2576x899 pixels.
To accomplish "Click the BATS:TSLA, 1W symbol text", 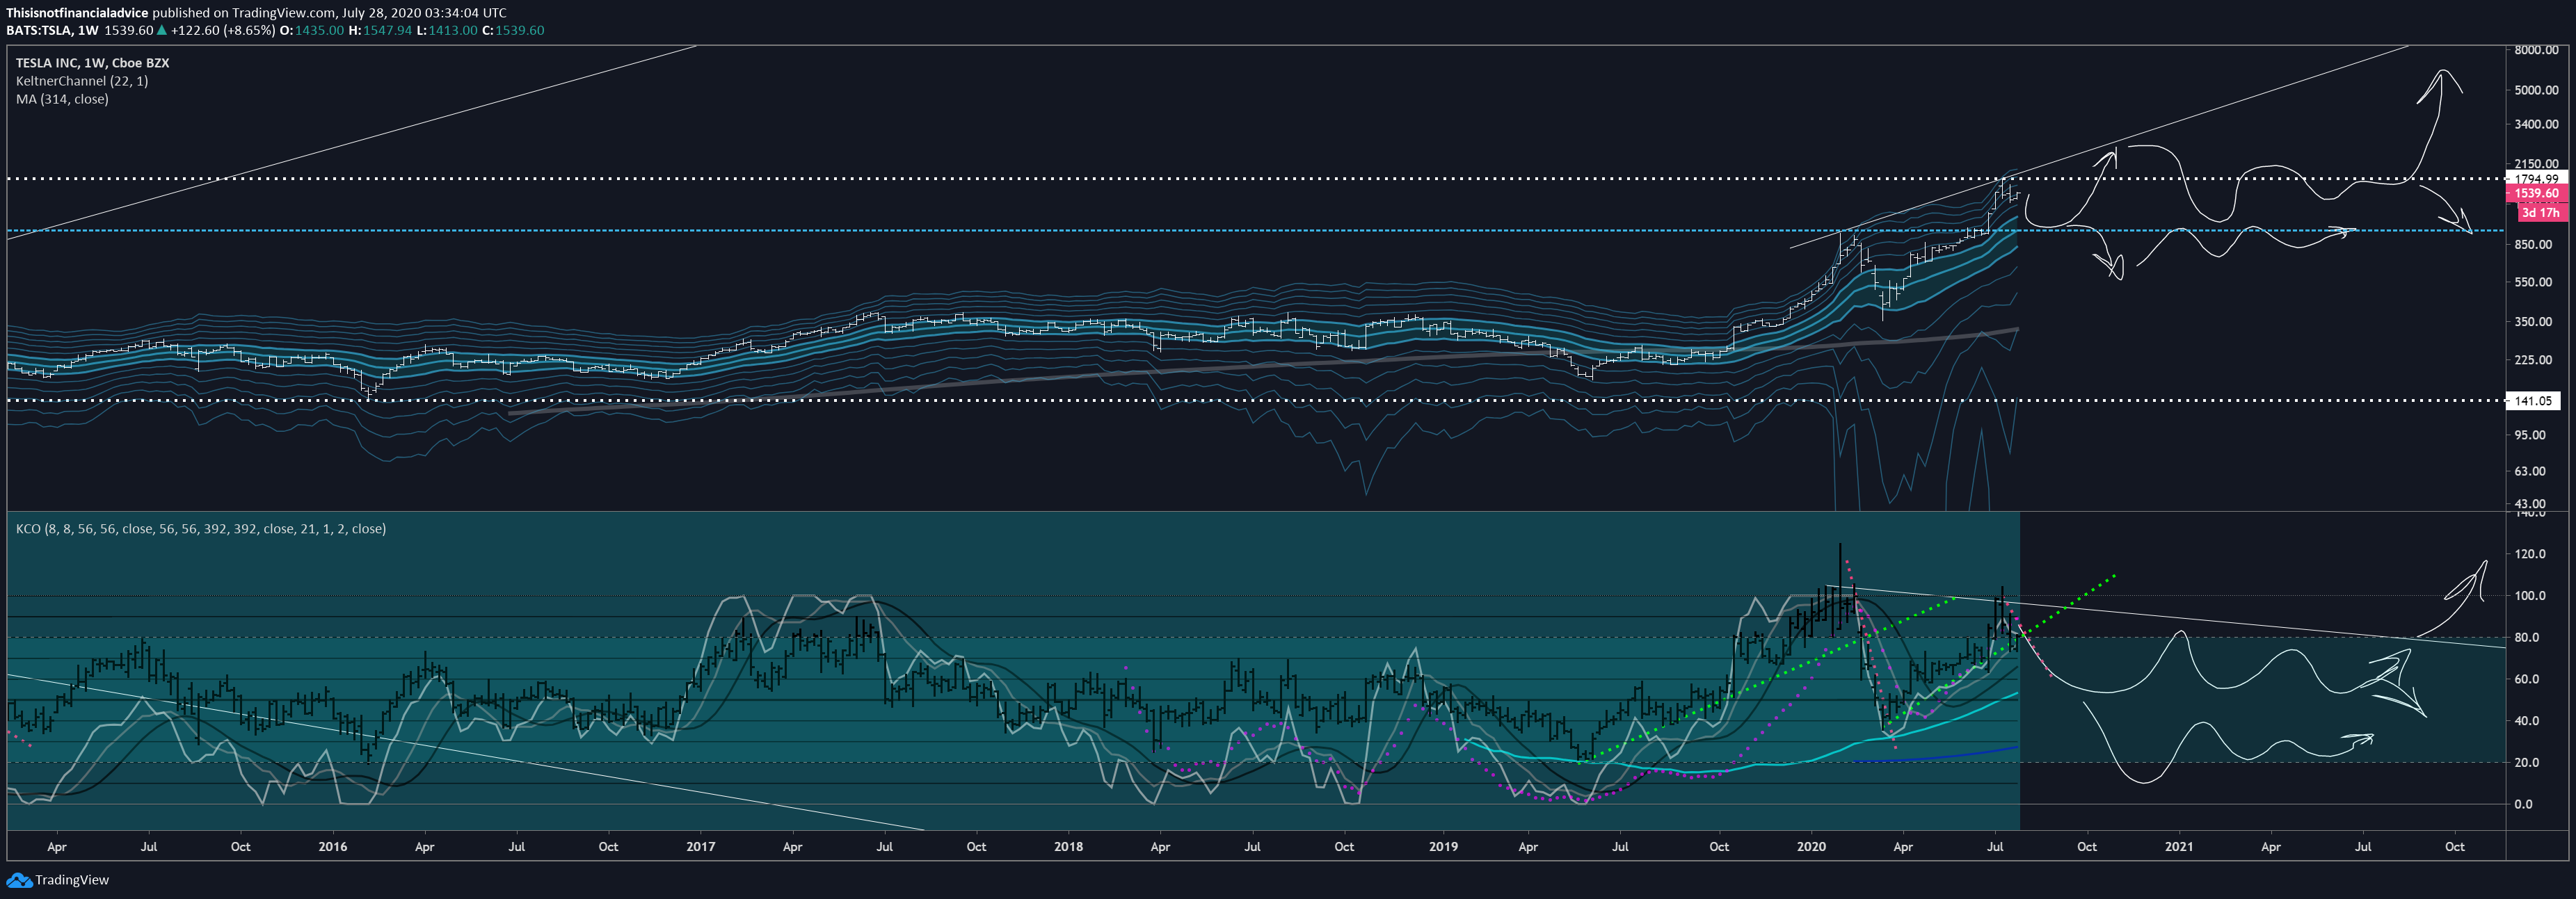I will click(52, 30).
